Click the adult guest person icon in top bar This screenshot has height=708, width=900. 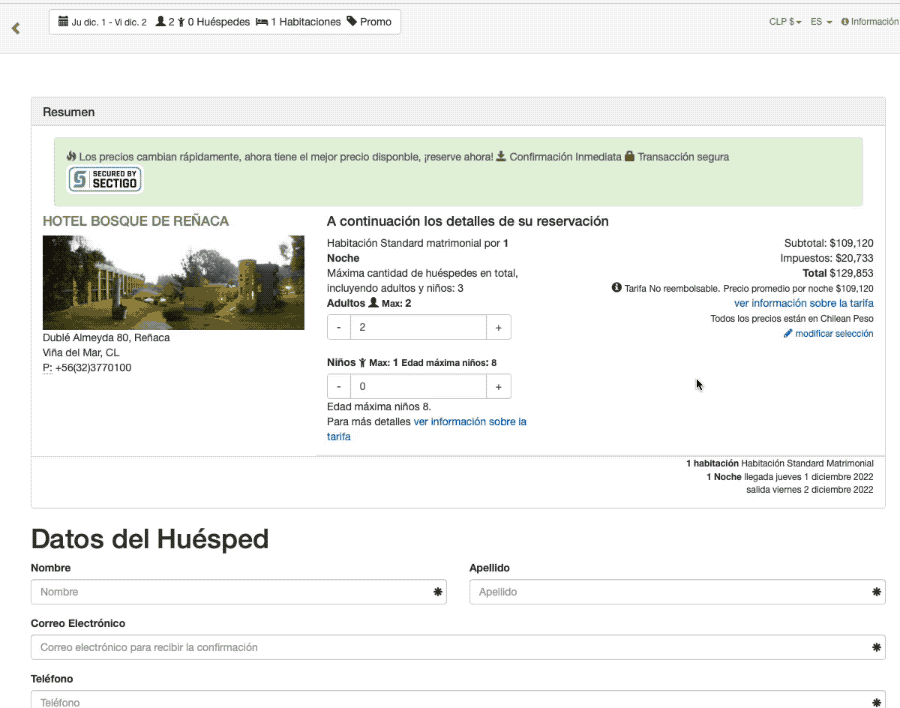[161, 22]
